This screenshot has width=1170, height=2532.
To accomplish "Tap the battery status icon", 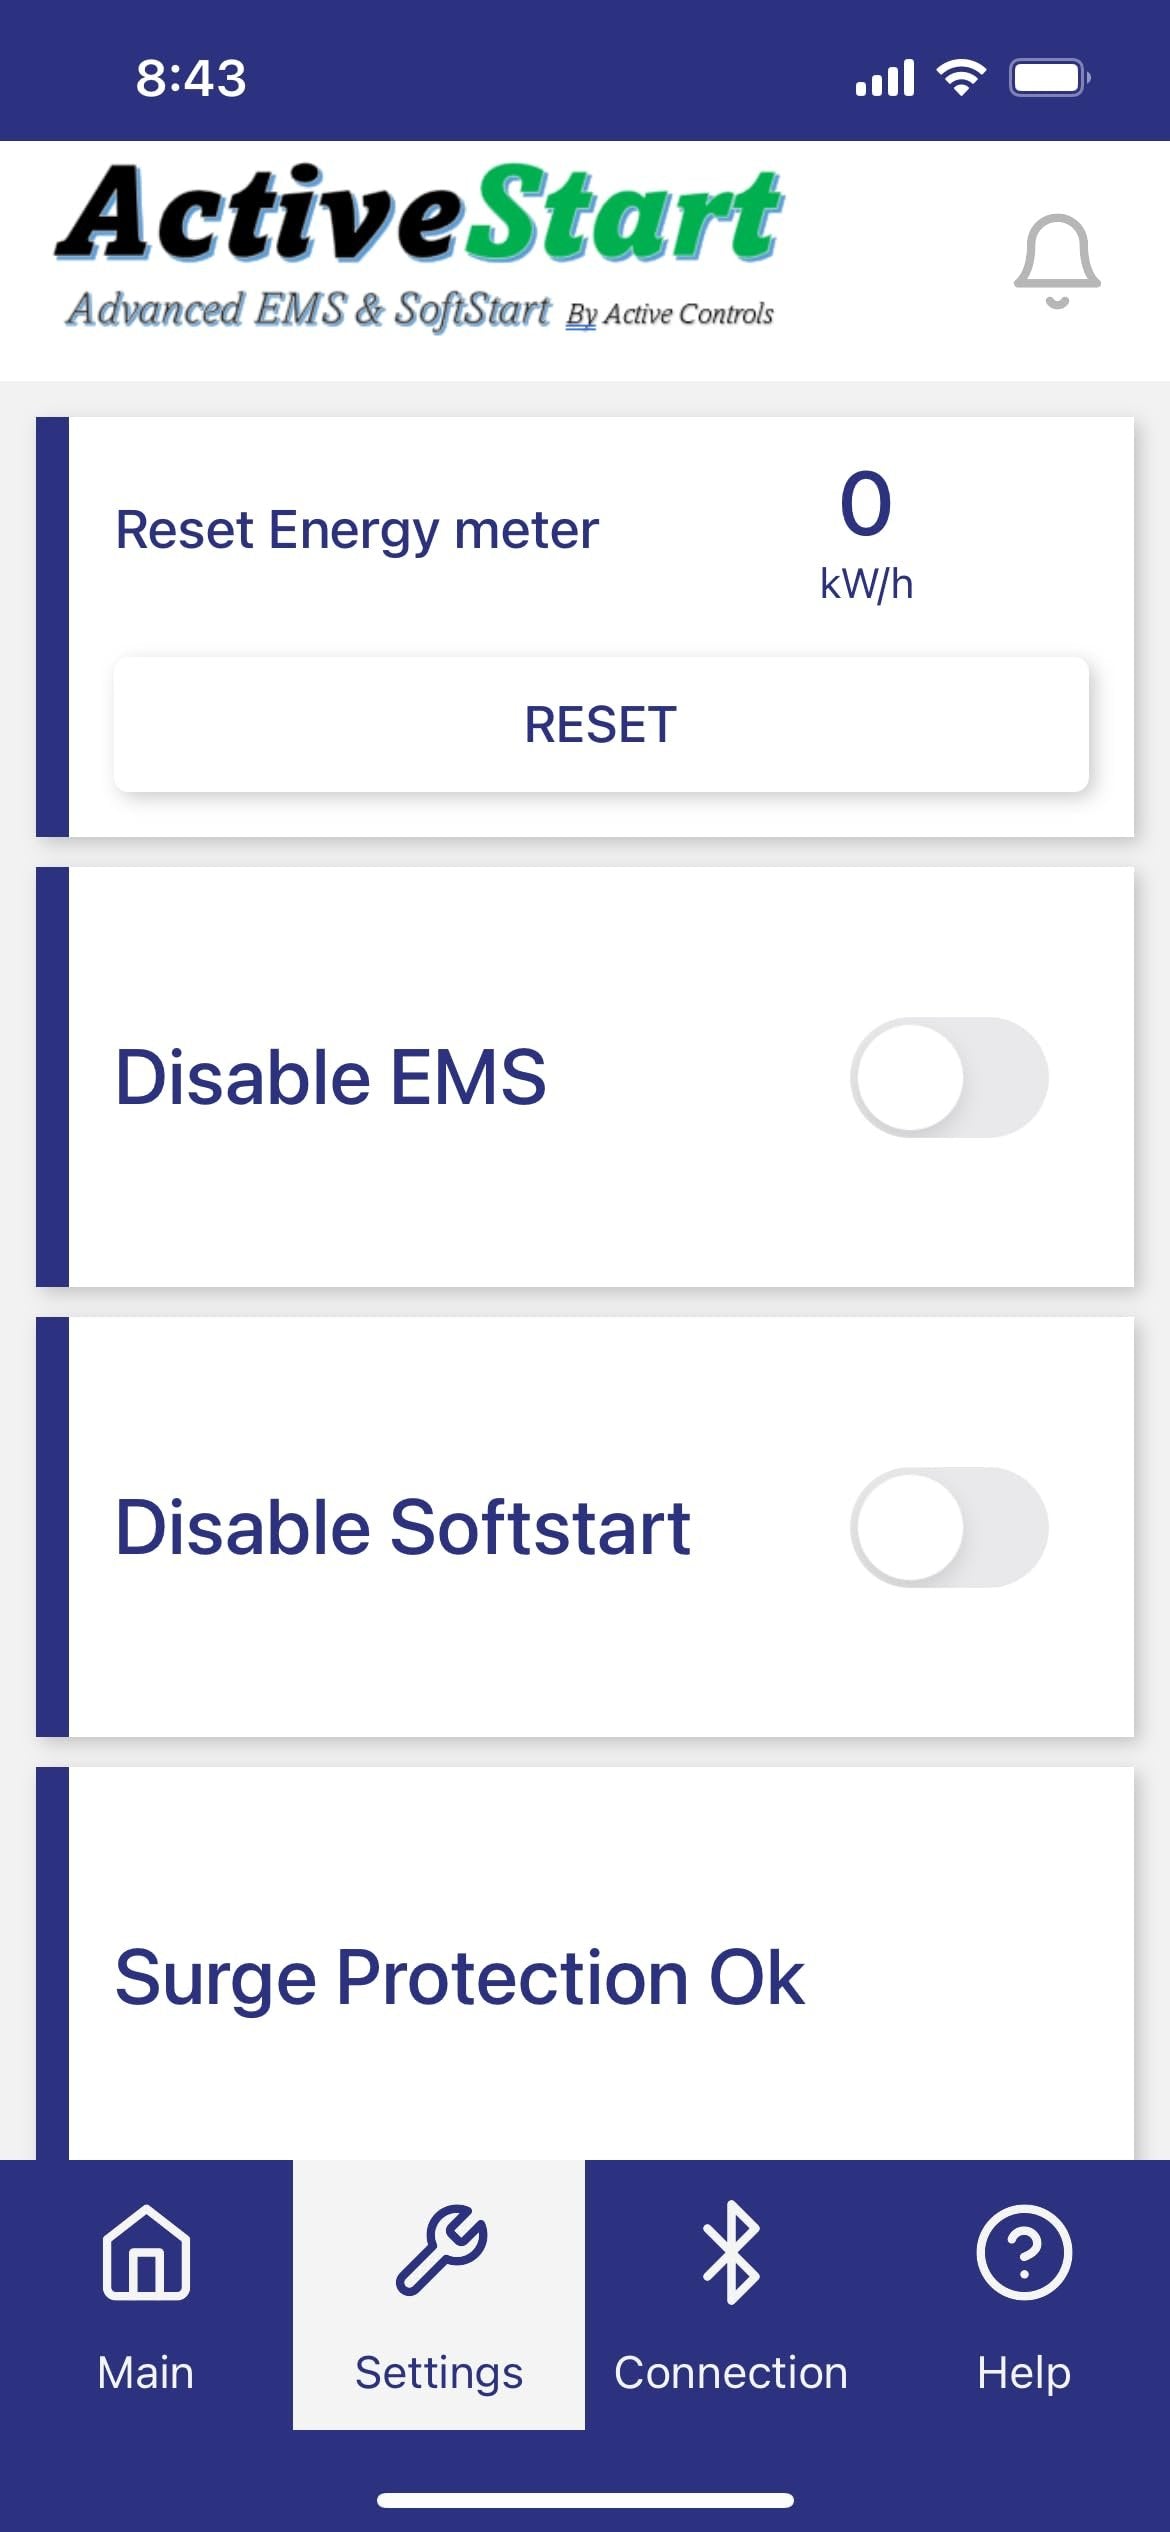I will click(x=1048, y=77).
